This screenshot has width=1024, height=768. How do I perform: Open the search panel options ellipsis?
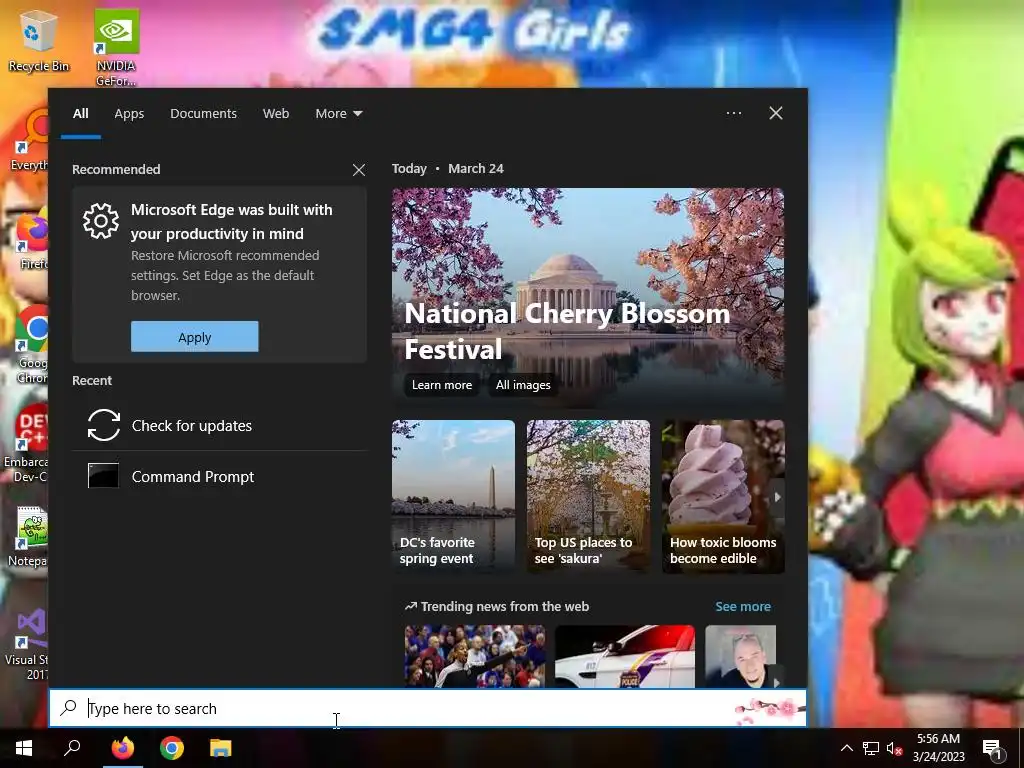tap(734, 113)
